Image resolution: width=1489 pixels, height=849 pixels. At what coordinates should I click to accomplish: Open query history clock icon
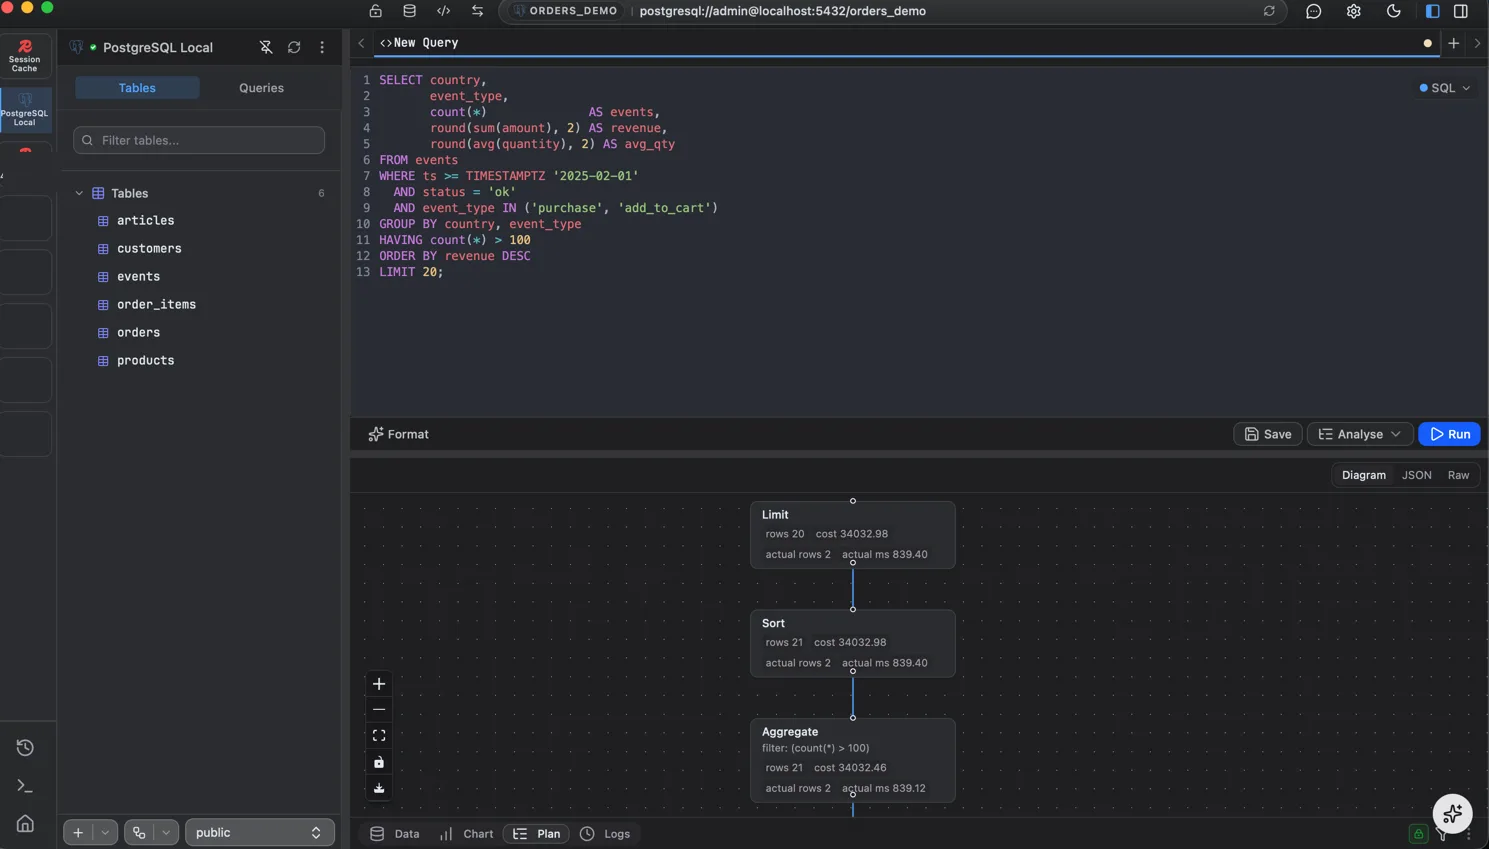click(x=25, y=747)
